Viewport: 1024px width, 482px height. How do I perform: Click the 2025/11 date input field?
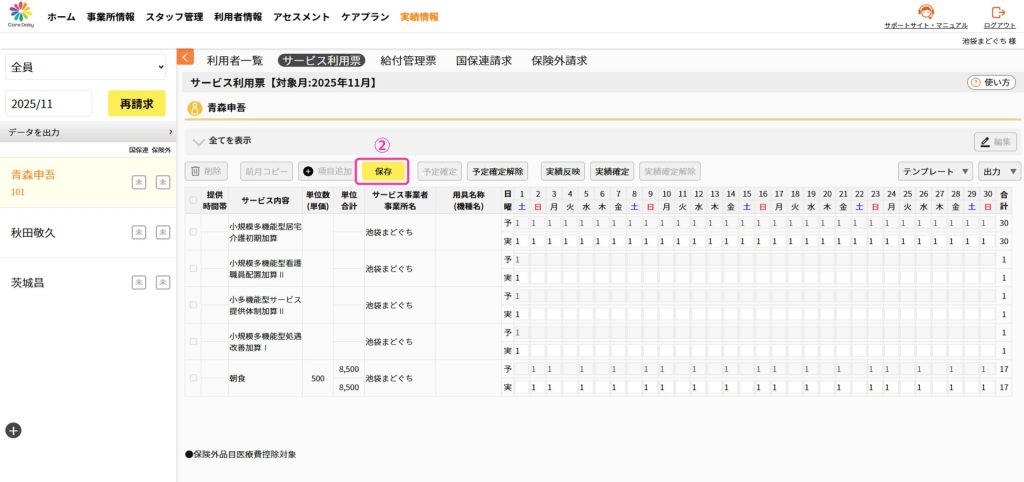pyautogui.click(x=49, y=103)
